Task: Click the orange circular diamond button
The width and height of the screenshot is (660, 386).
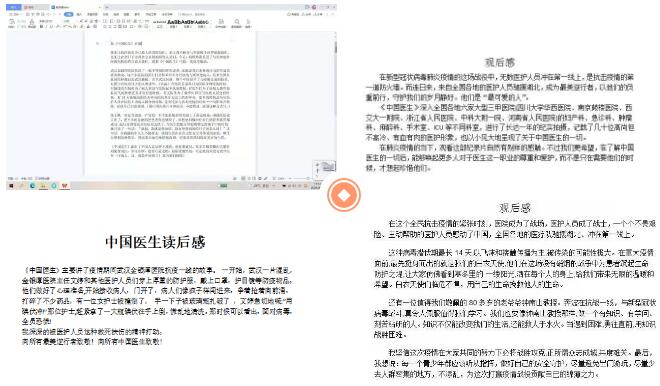Action: click(x=344, y=195)
